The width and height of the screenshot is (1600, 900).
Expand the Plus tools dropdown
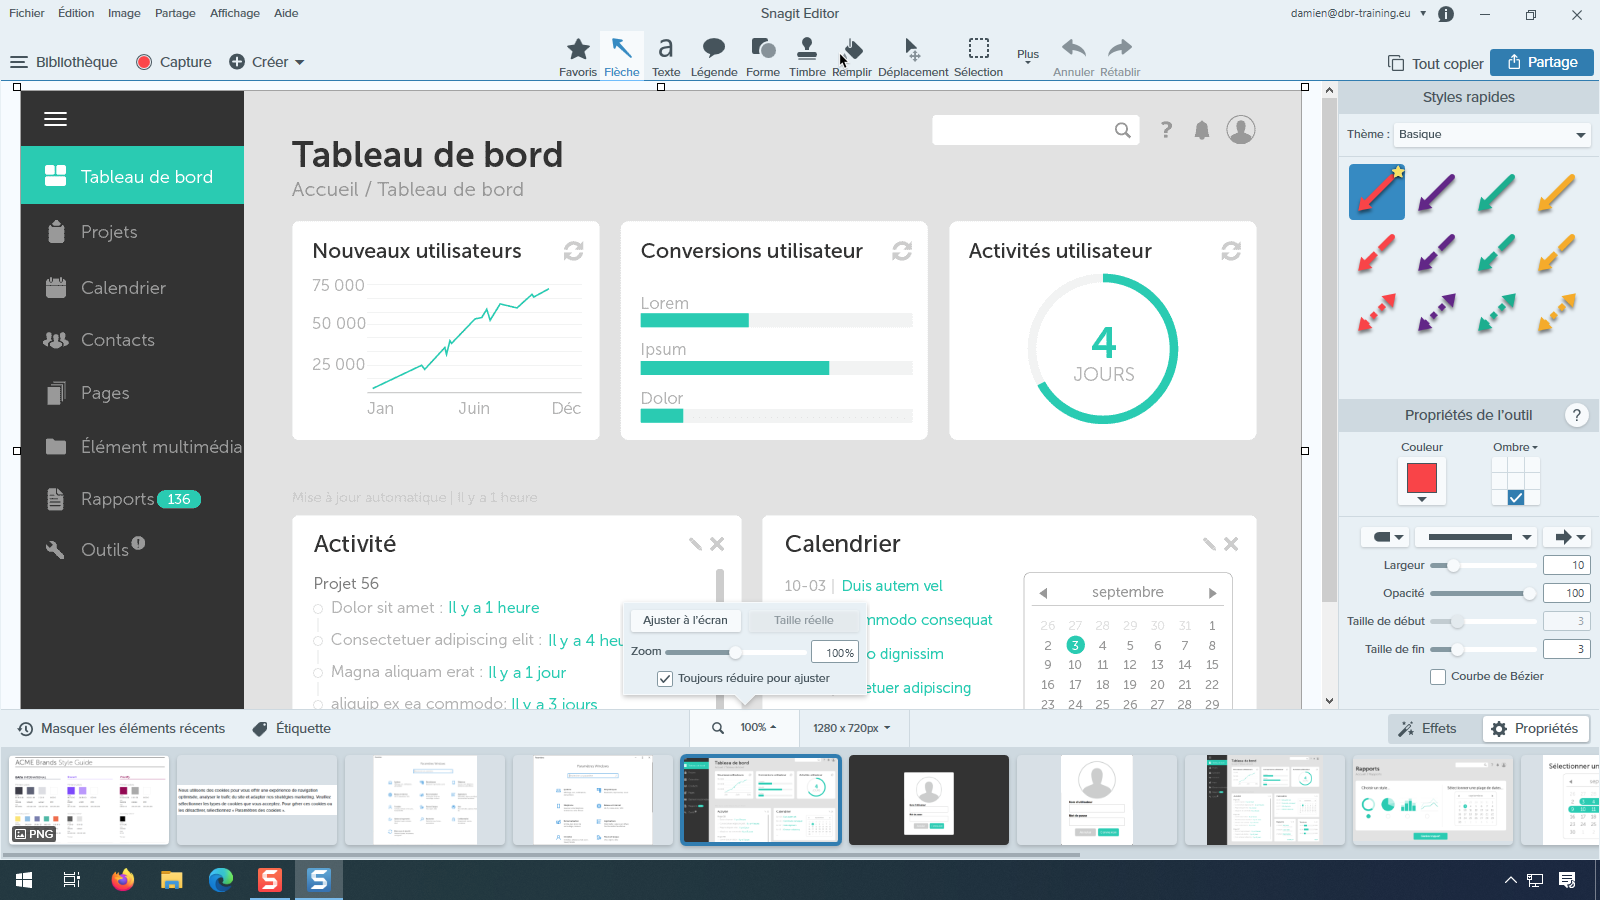pos(1028,57)
